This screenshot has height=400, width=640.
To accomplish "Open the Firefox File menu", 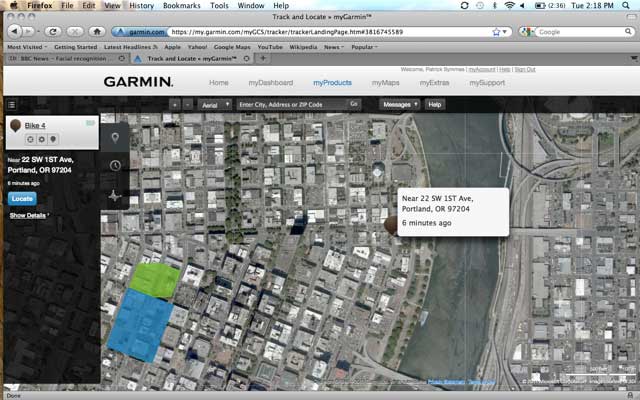I will tap(67, 5).
